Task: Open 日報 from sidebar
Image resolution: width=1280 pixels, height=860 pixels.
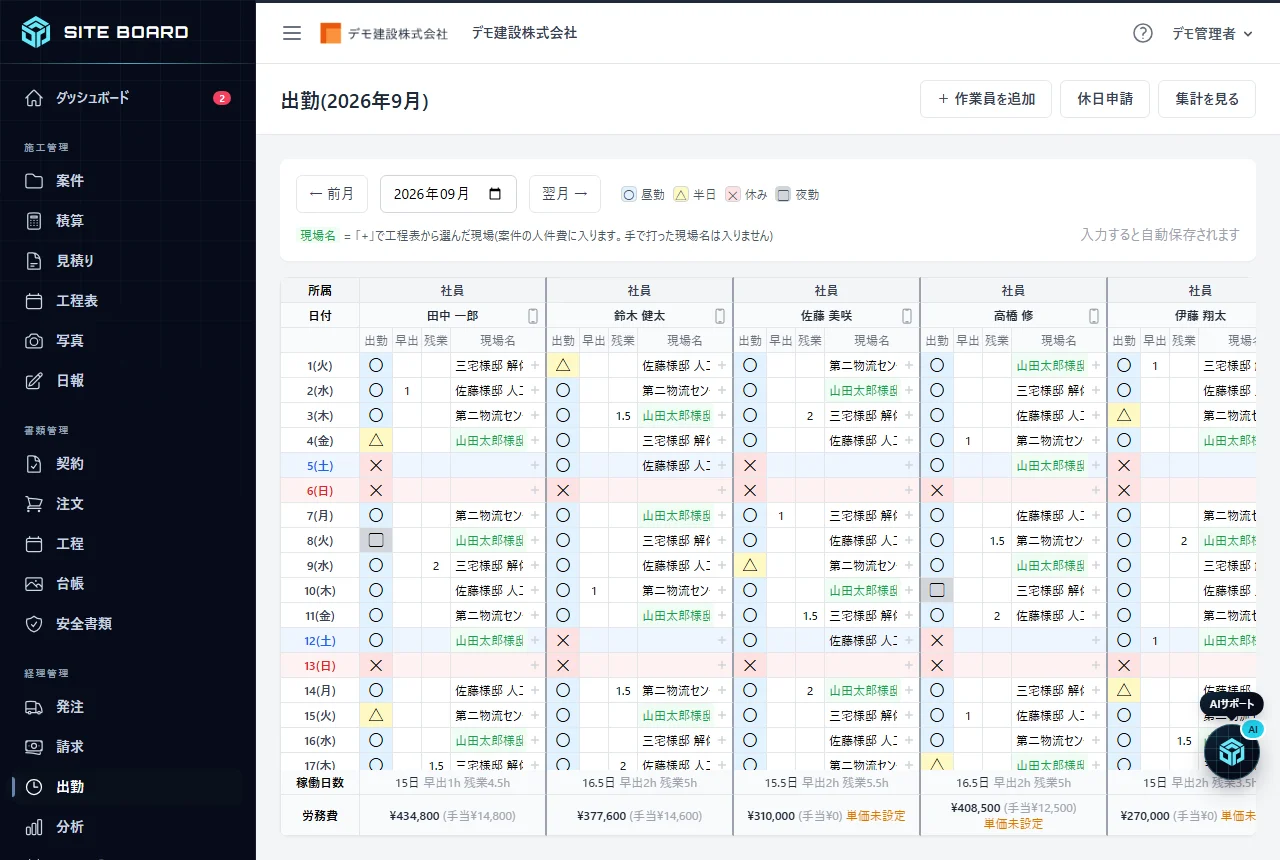Action: (128, 381)
